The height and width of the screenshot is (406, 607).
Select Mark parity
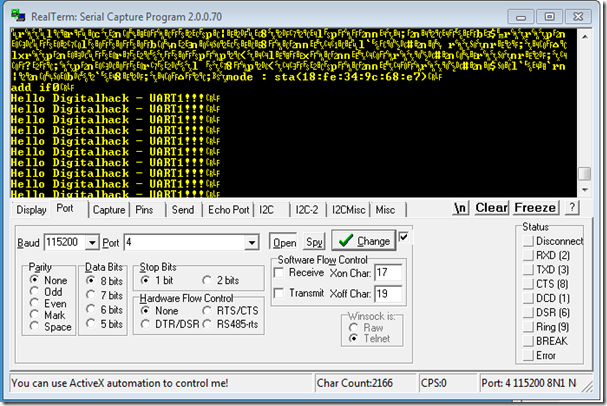point(48,315)
